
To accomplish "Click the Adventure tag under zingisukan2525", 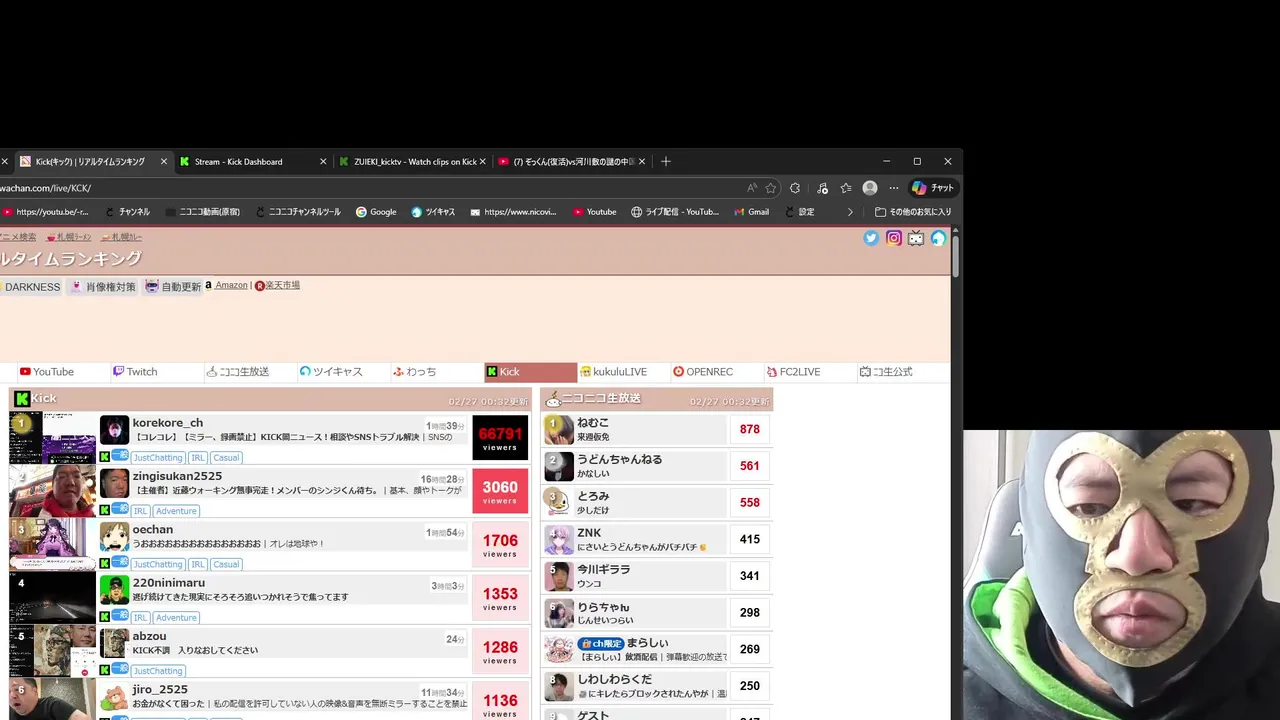I will (x=176, y=511).
